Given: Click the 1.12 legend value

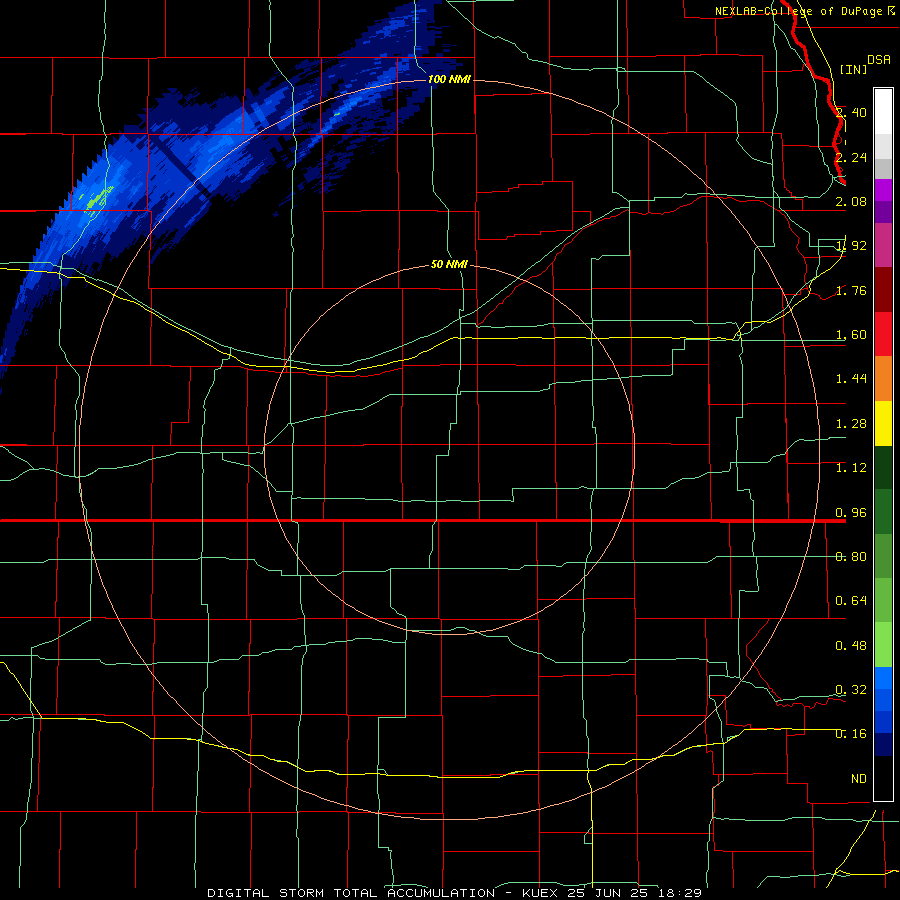Looking at the screenshot, I should pos(851,468).
